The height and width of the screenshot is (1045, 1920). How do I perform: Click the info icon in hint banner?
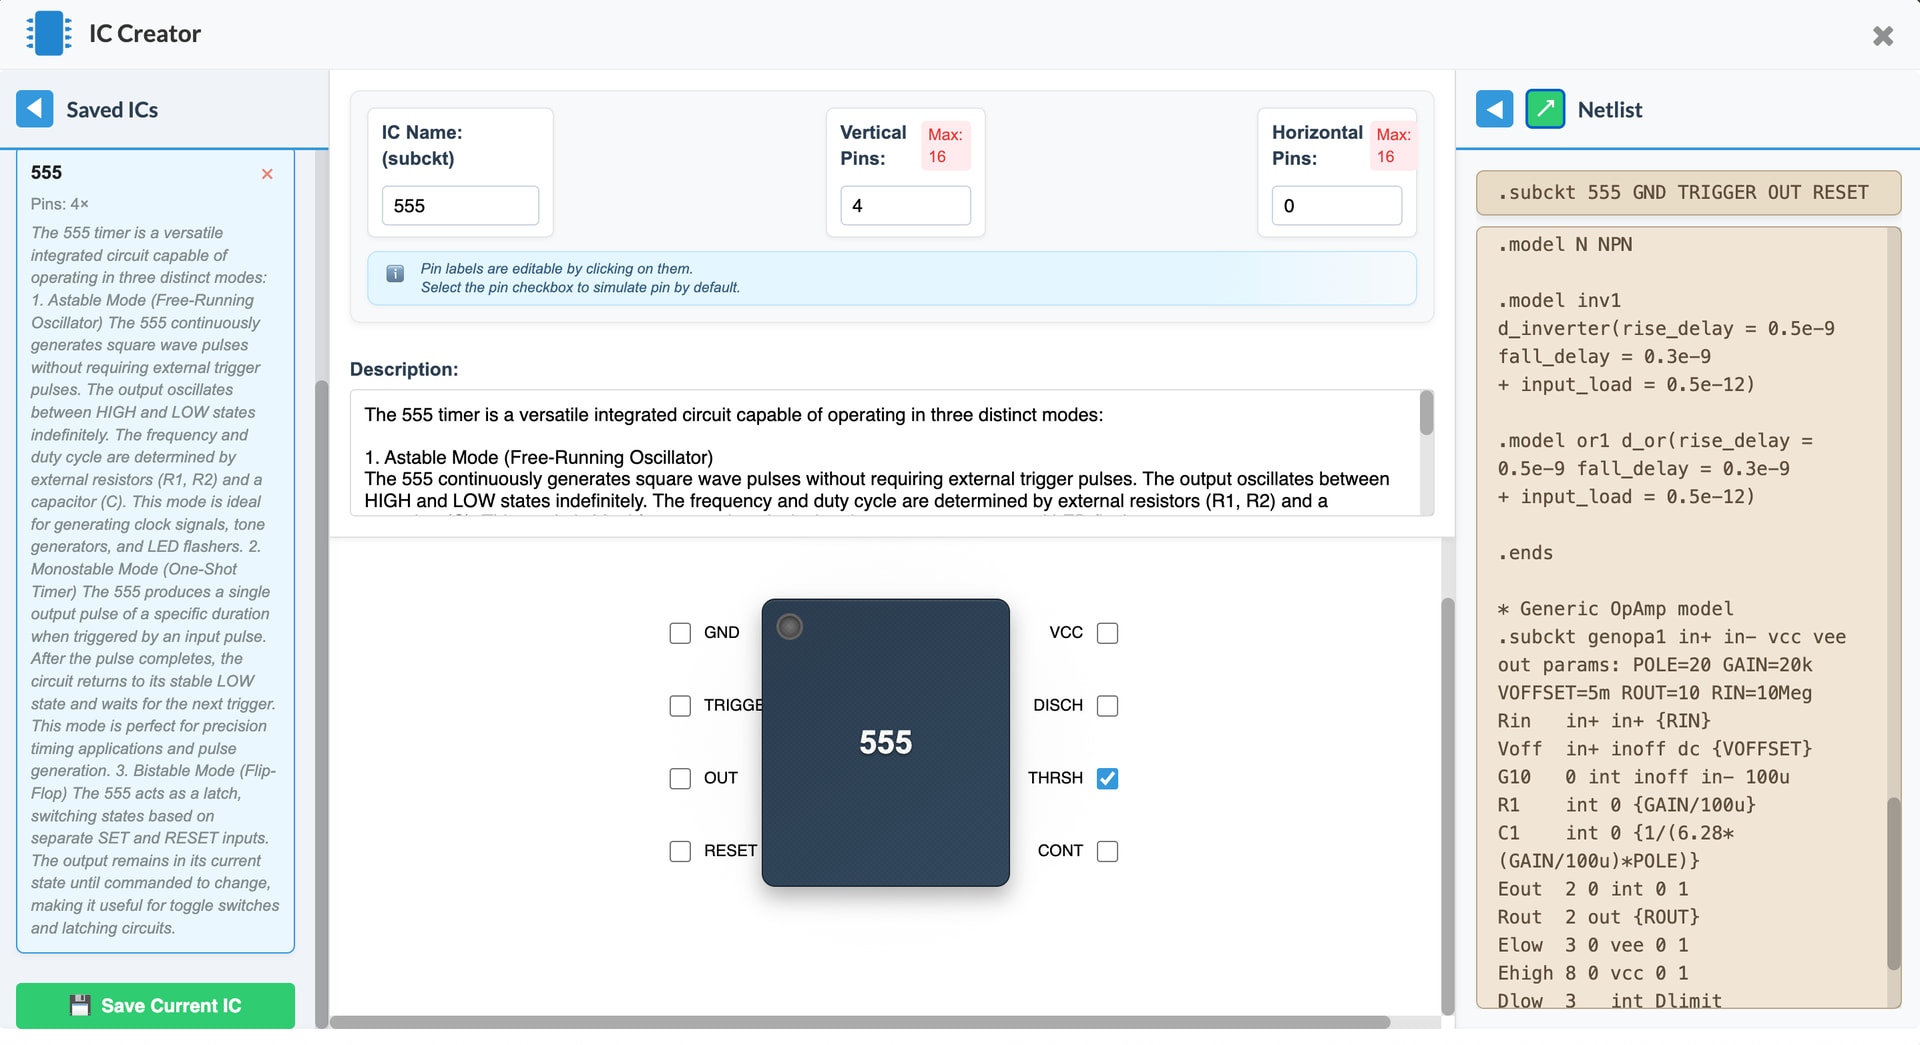[395, 274]
